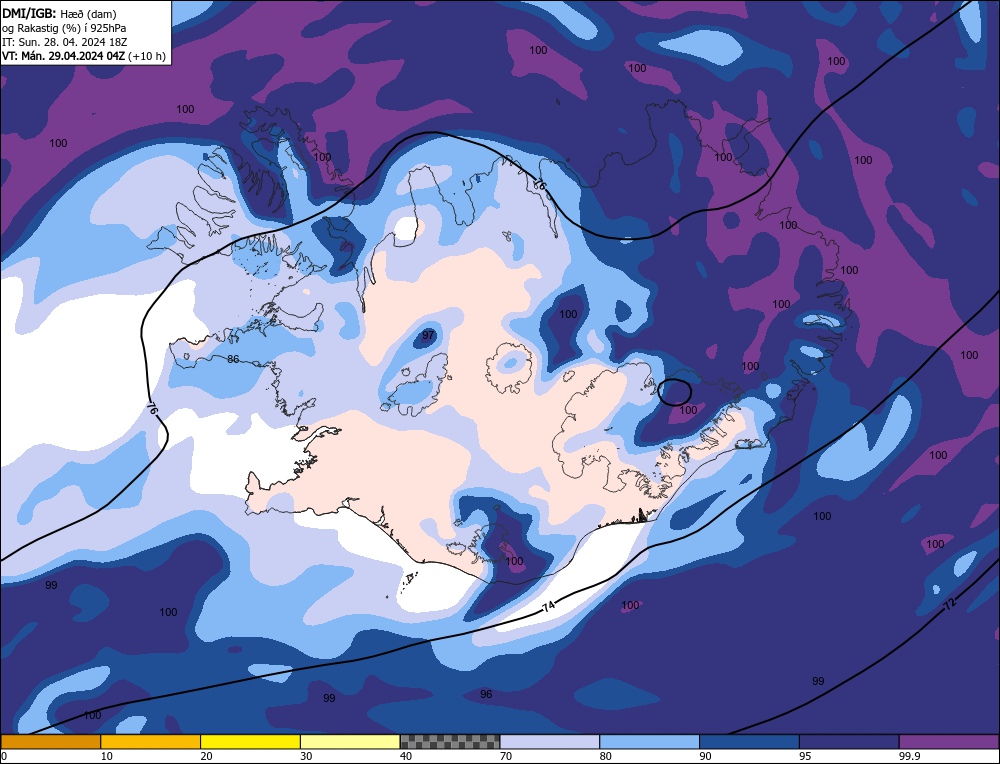Click the '76' contour label on the west contour

click(x=151, y=409)
